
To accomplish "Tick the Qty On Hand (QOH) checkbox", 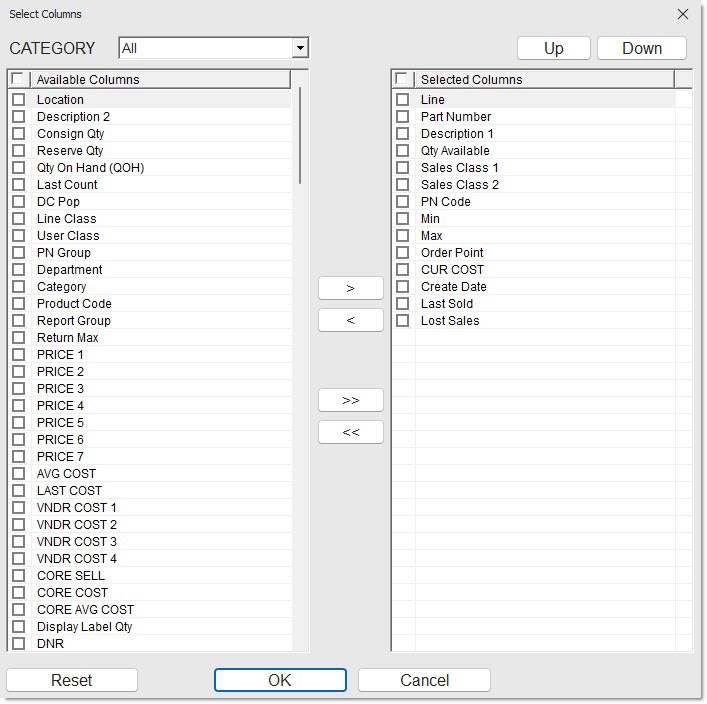I will pos(18,168).
